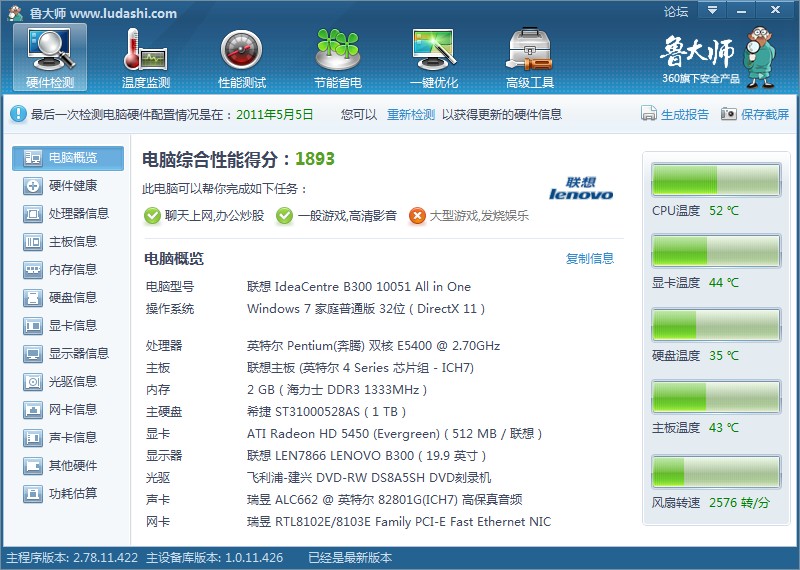This screenshot has width=800, height=570.
Task: Click the 鲁大师 mascot logo on the right
Action: click(x=760, y=57)
